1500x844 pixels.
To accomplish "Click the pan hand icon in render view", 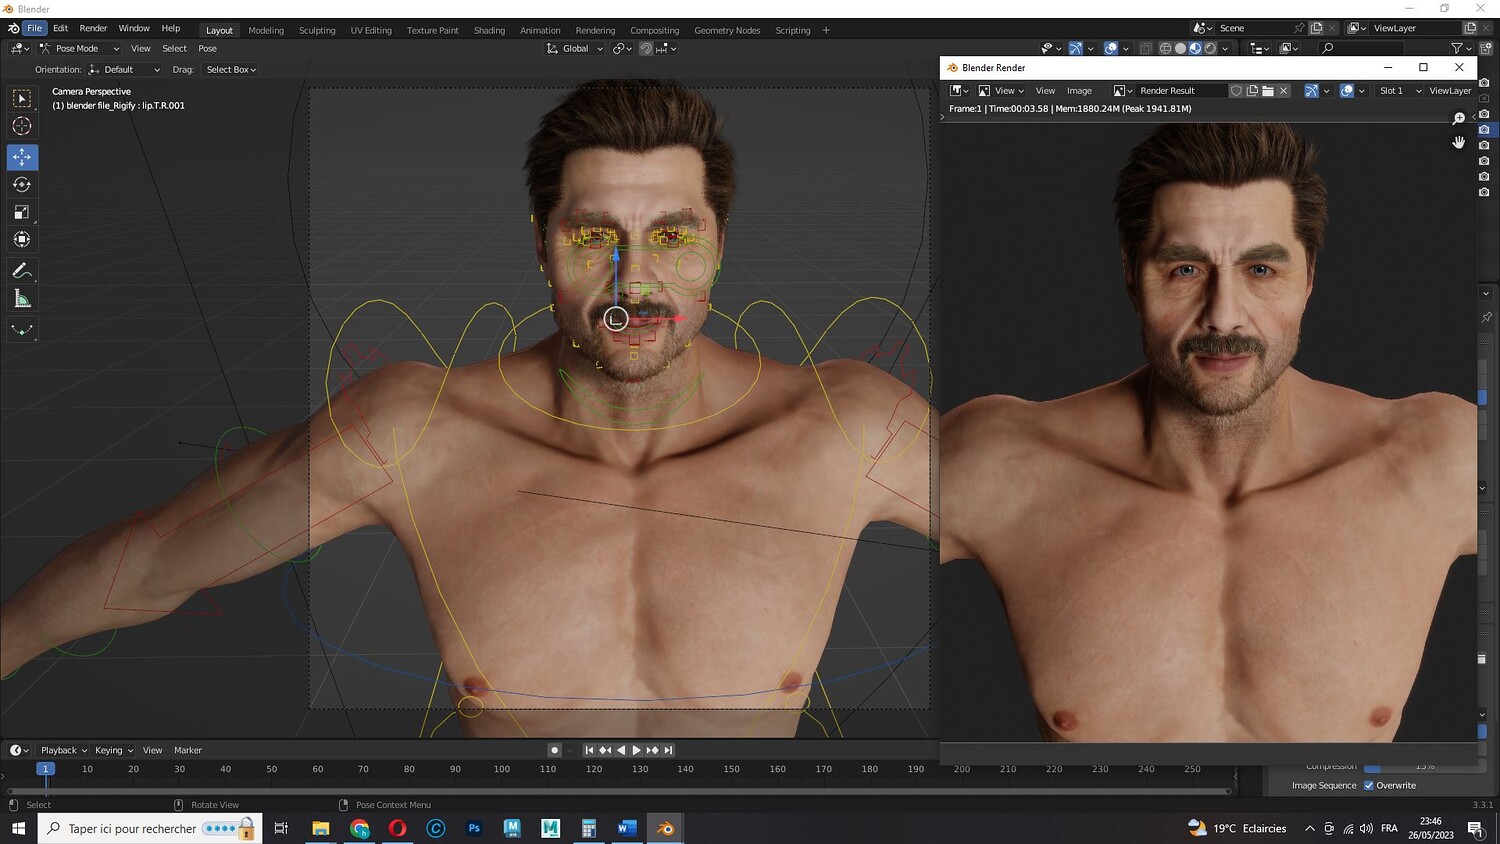I will 1459,142.
